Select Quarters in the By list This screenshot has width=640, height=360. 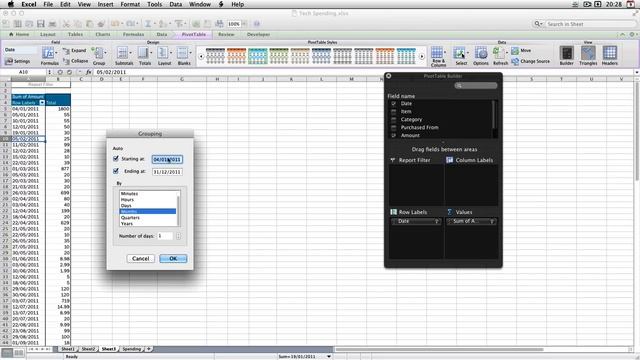[148, 218]
